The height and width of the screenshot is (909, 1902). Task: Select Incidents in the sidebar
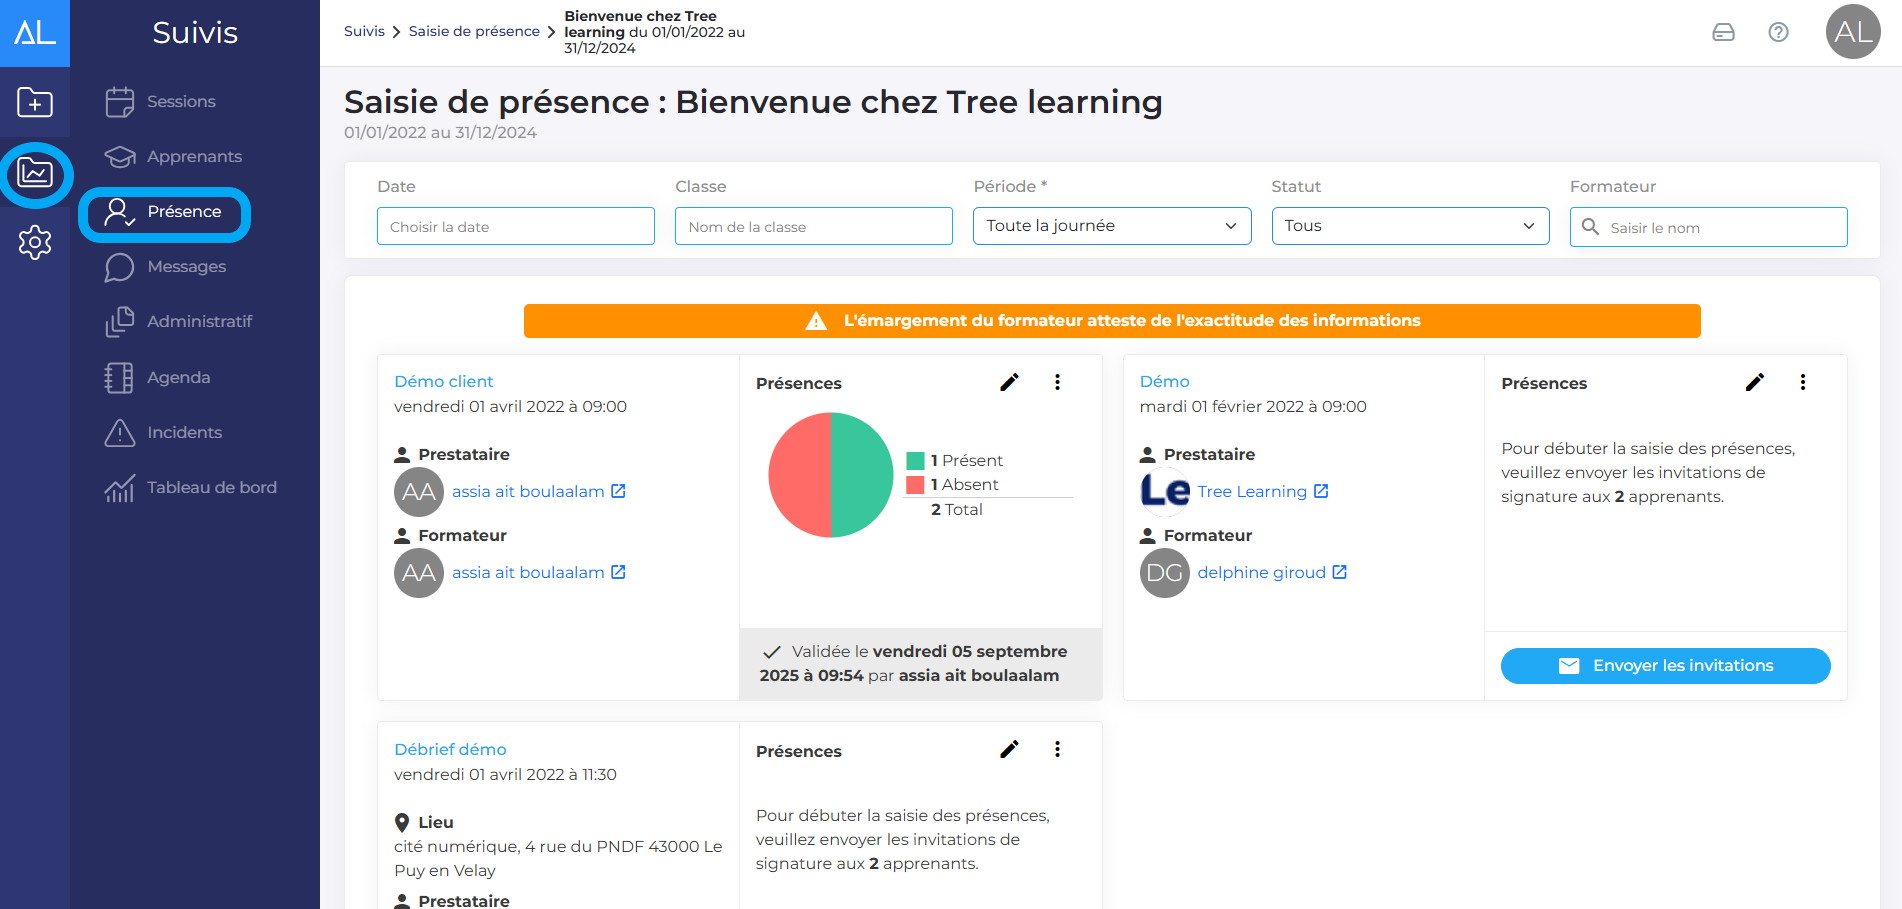coord(184,432)
